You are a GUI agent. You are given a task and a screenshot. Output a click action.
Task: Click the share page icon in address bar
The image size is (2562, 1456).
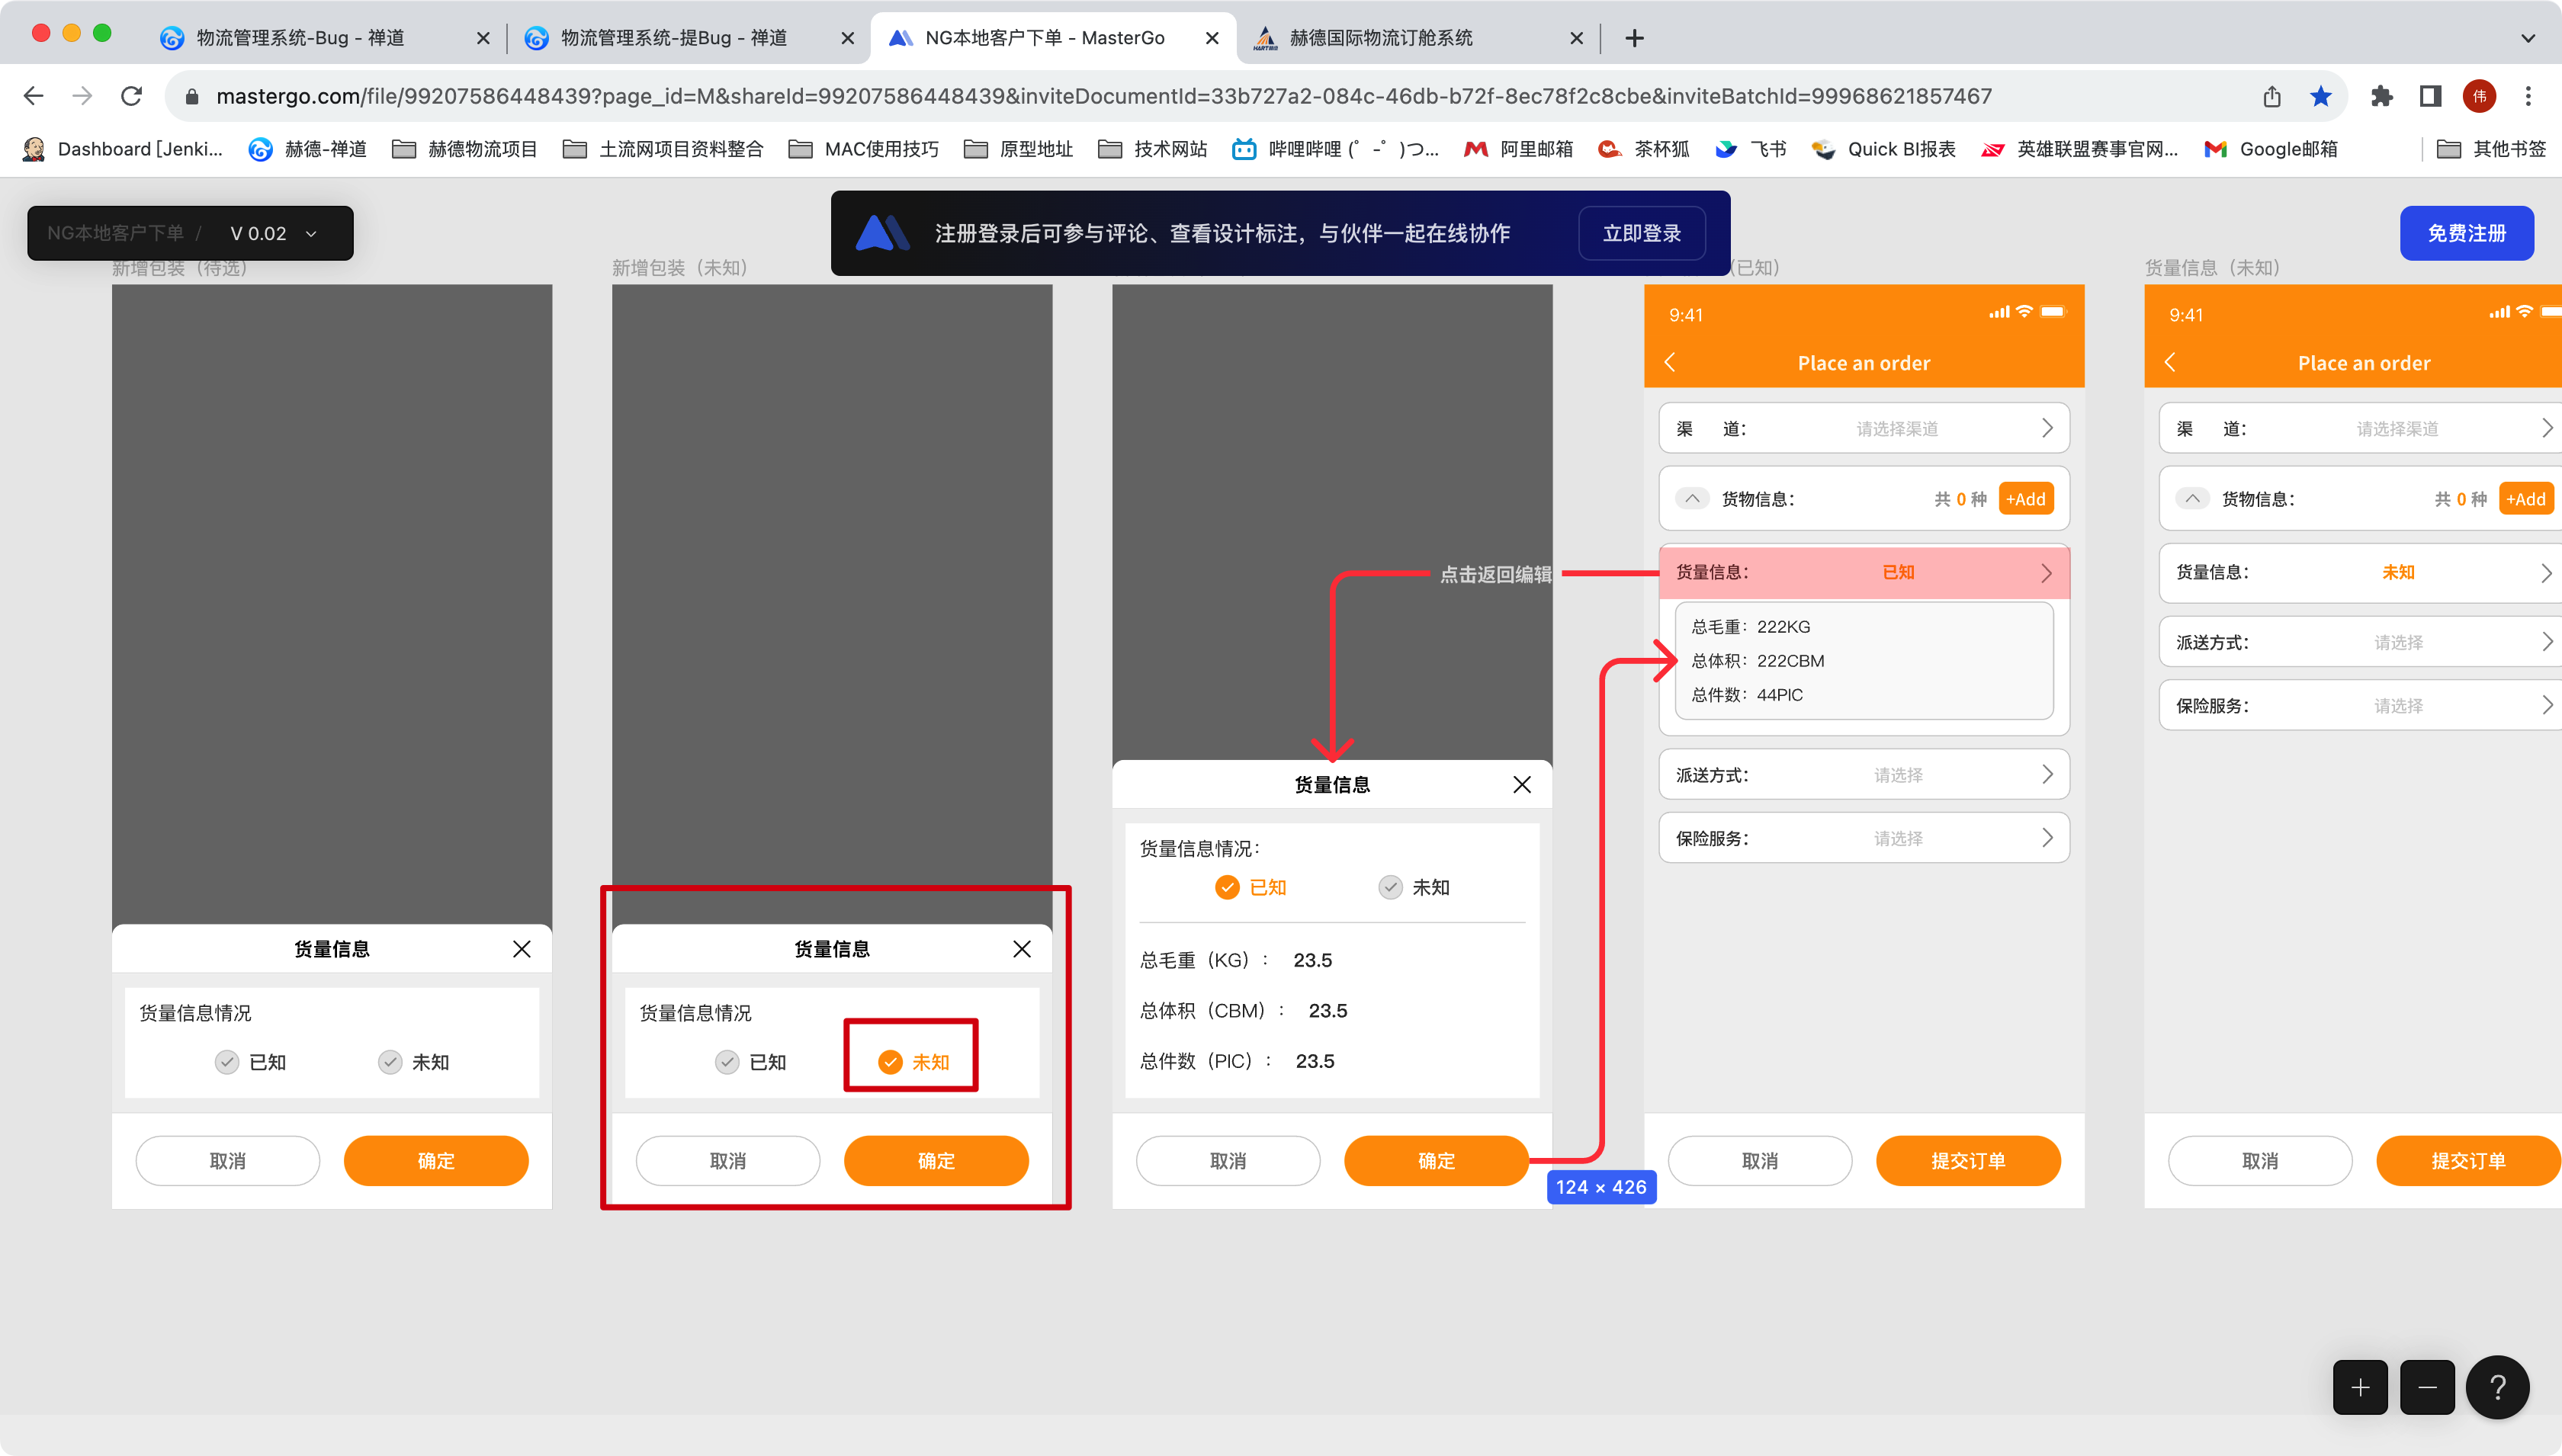point(2272,96)
